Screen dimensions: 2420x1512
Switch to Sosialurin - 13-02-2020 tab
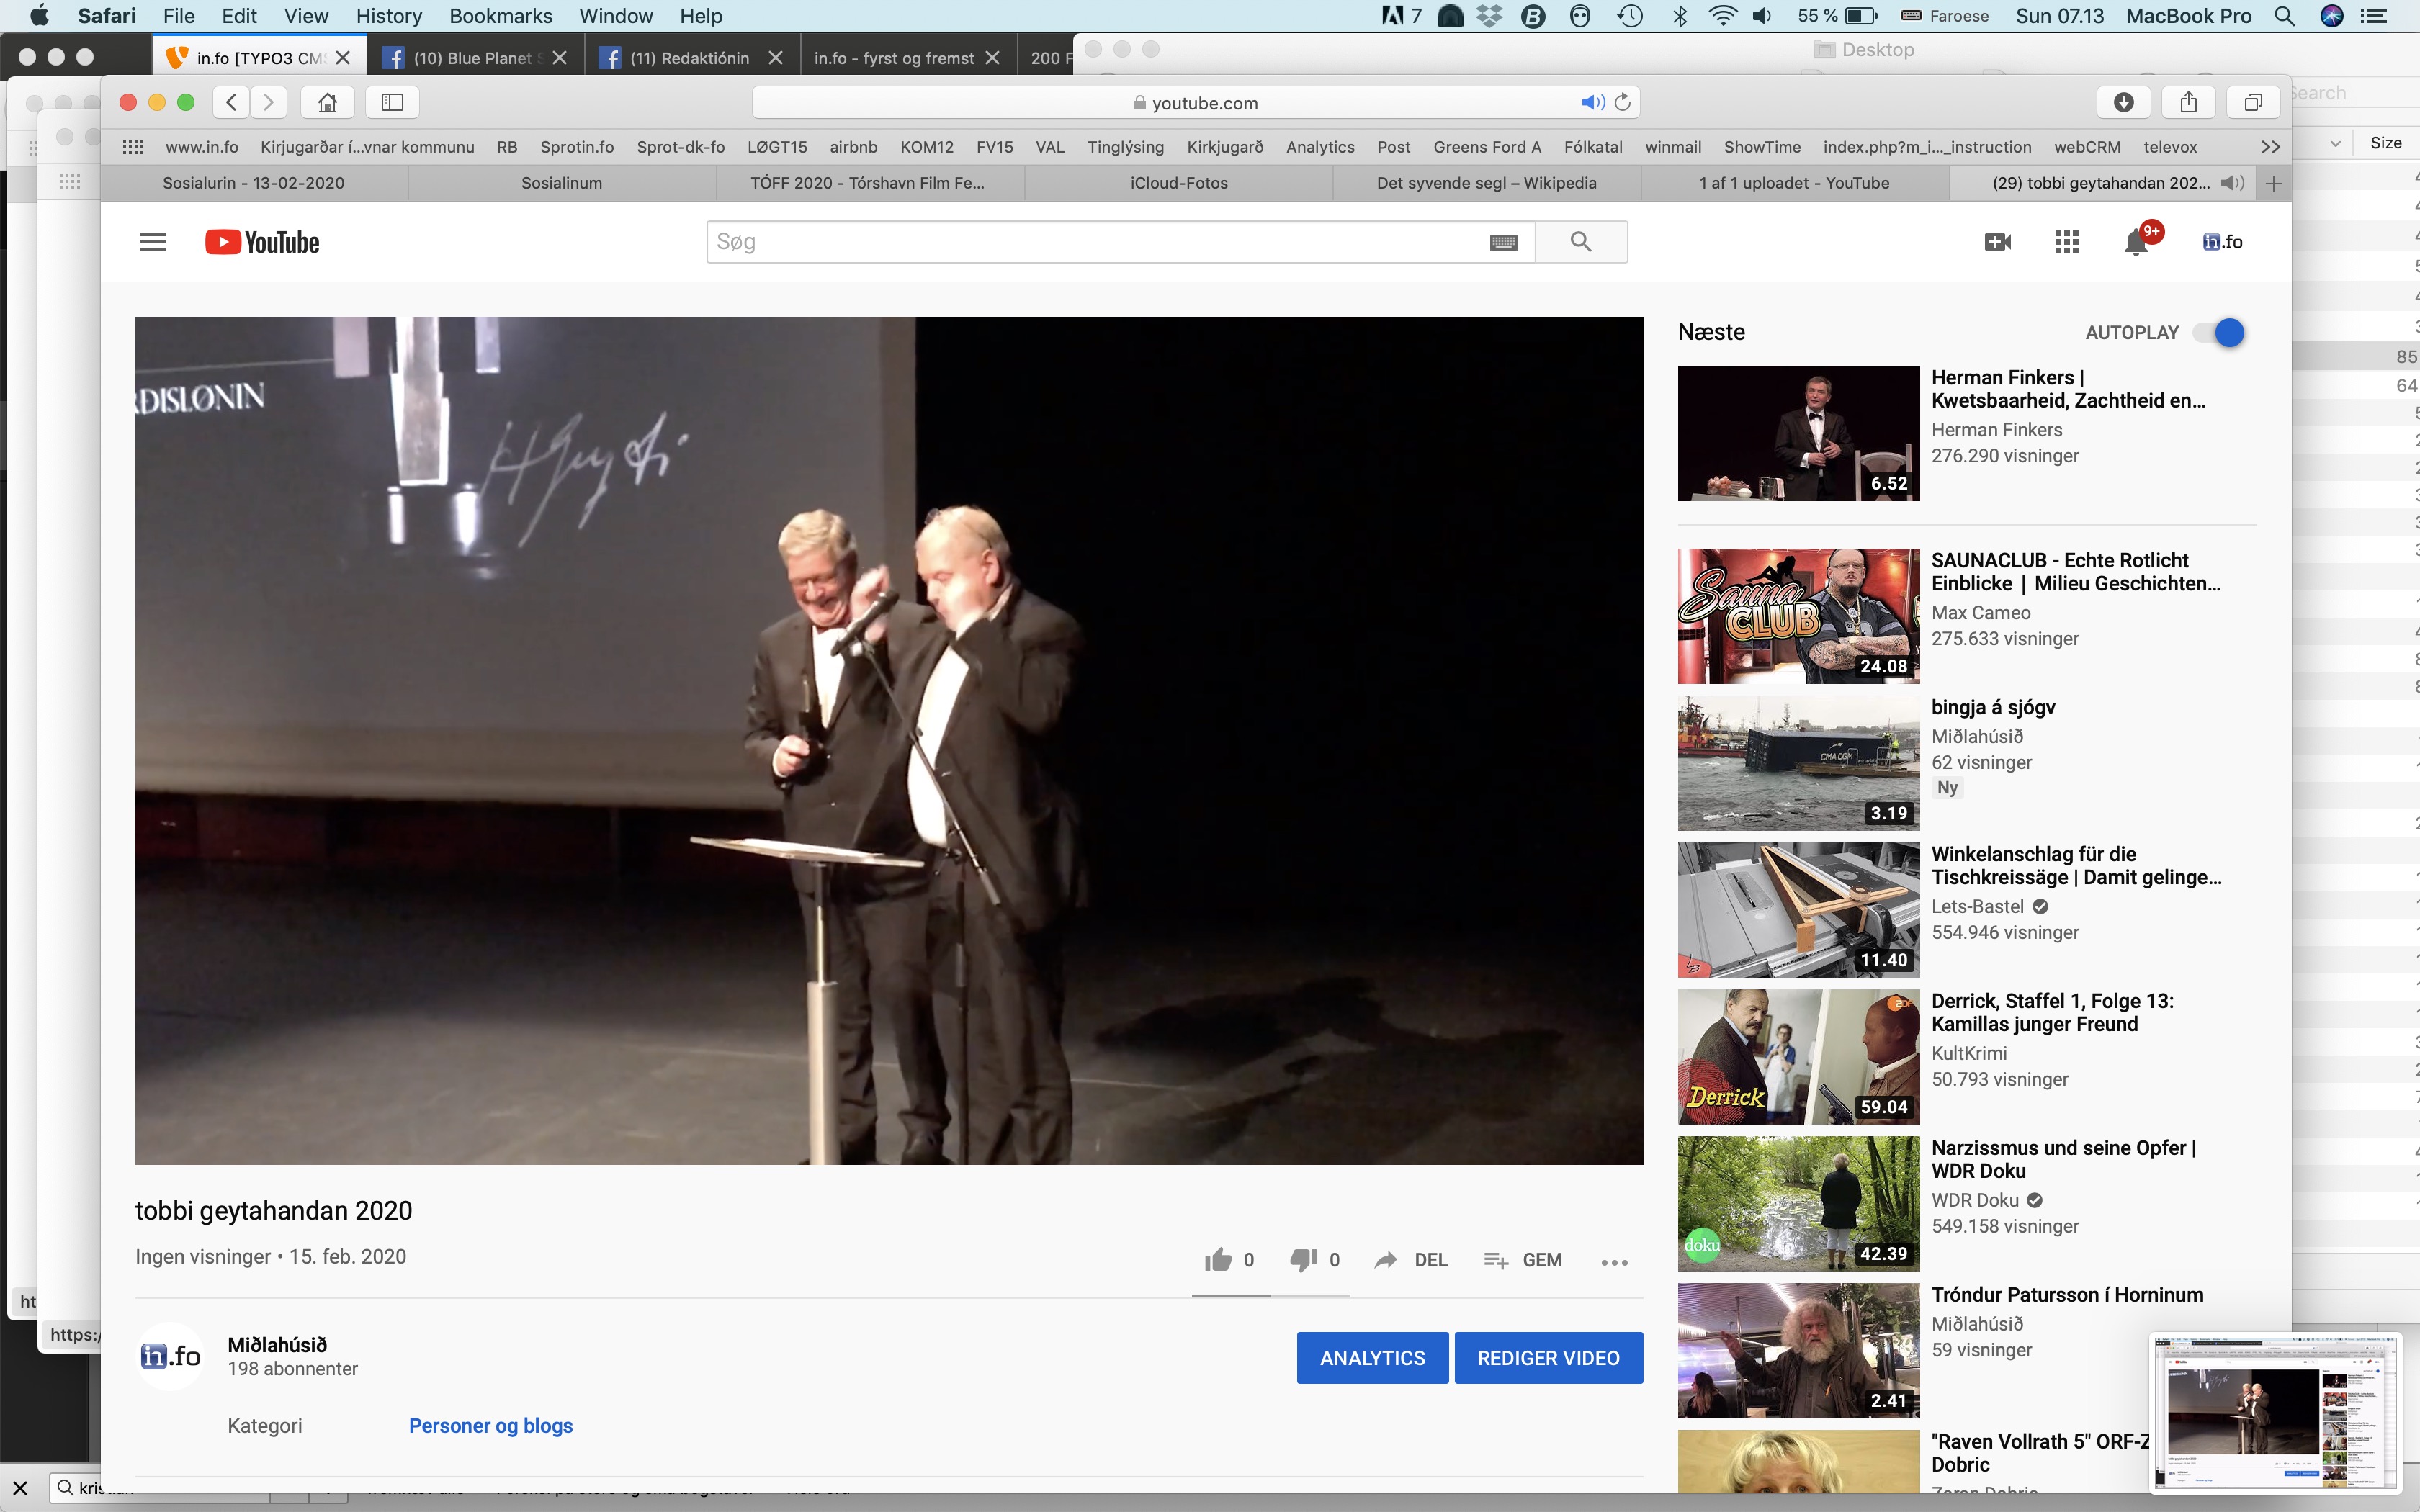point(254,183)
